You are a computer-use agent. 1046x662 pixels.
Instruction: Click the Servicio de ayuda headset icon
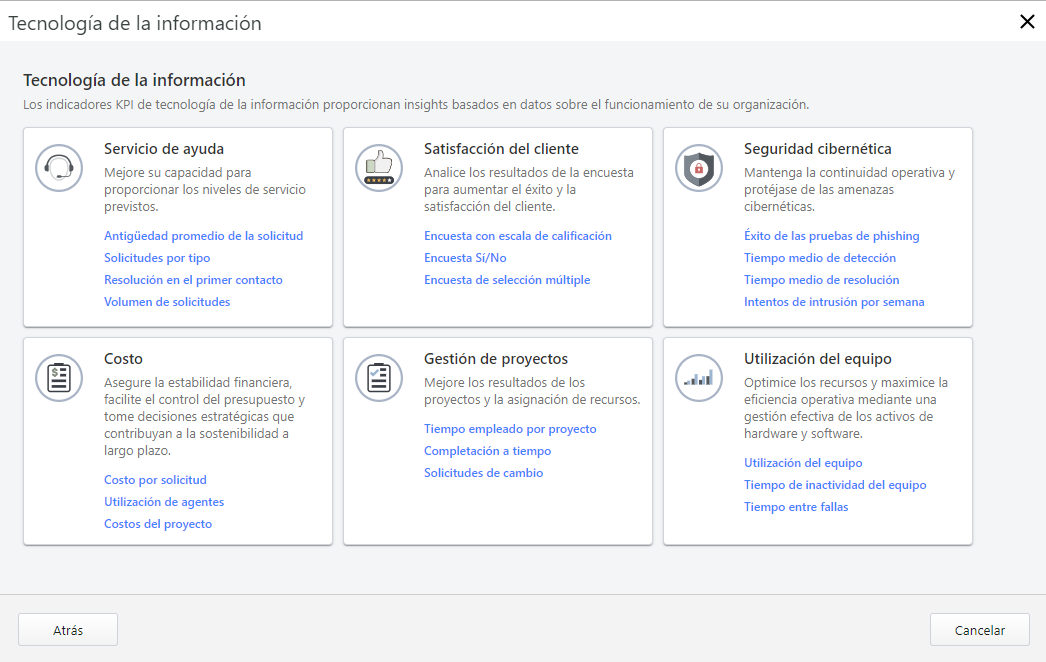tap(59, 168)
